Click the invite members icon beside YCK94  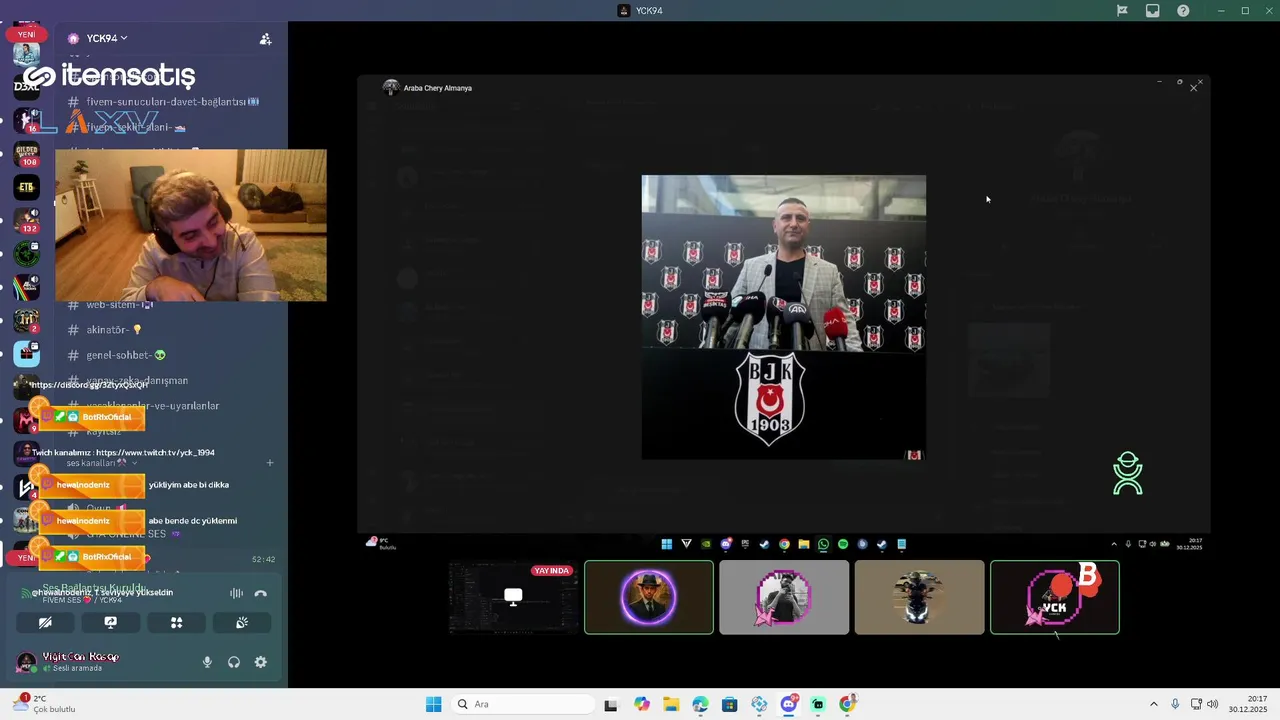click(265, 39)
